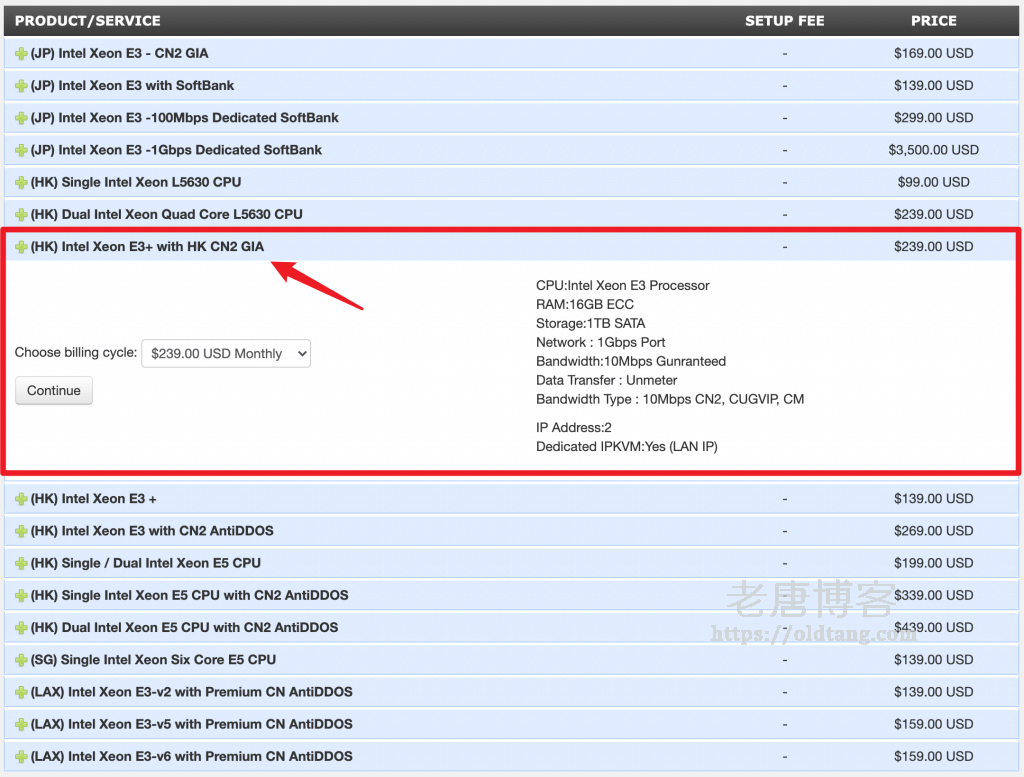Open the billing cycle dropdown
This screenshot has width=1024, height=777.
[225, 353]
